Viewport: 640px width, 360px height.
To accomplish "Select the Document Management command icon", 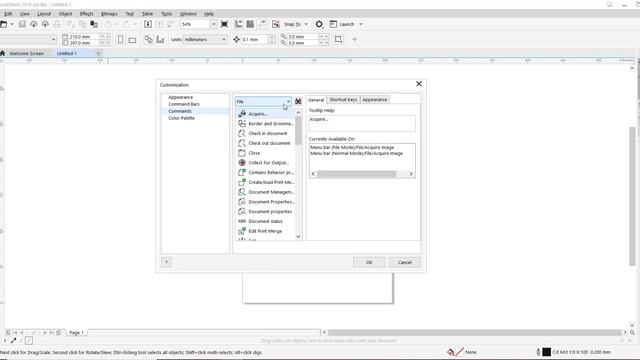I will point(242,192).
